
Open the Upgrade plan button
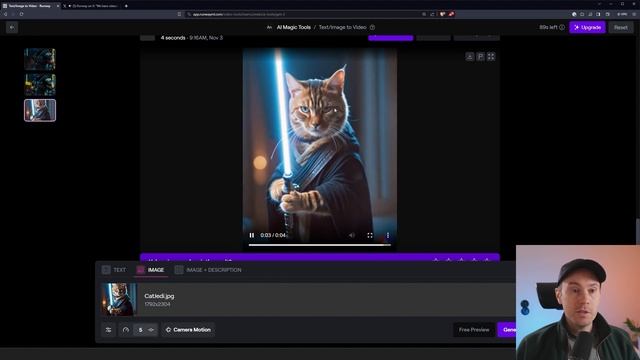coord(587,27)
